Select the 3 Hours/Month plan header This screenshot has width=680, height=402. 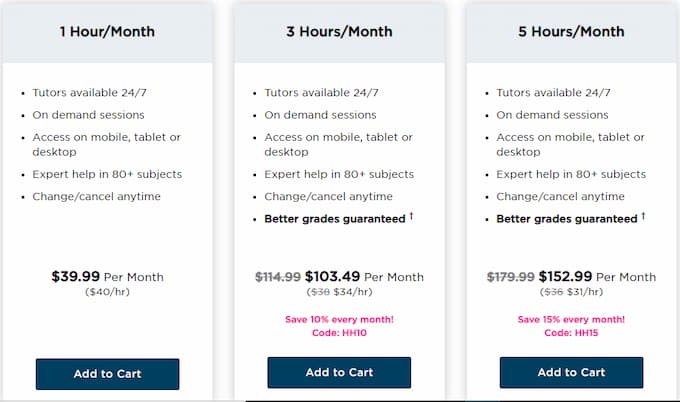[339, 31]
